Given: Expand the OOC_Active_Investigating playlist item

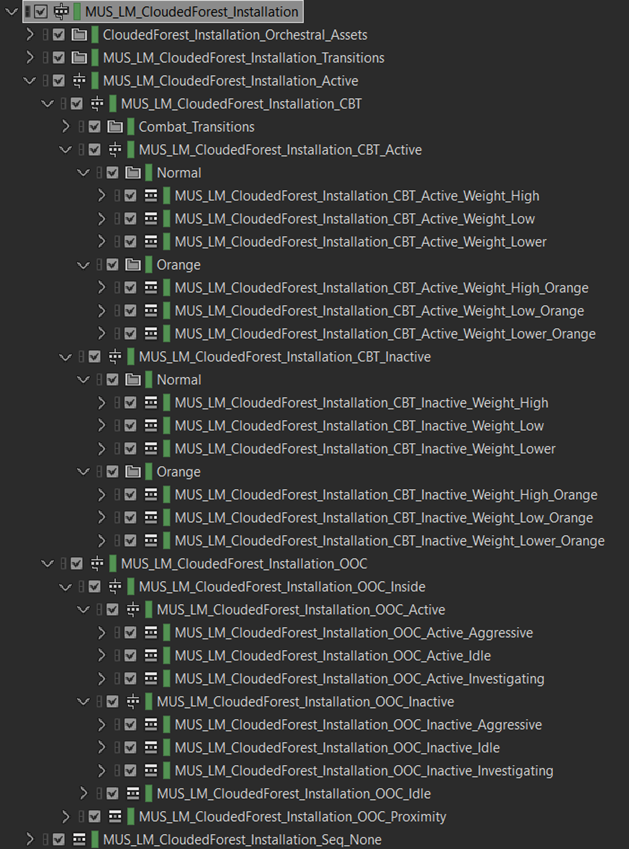Looking at the screenshot, I should pos(102,679).
